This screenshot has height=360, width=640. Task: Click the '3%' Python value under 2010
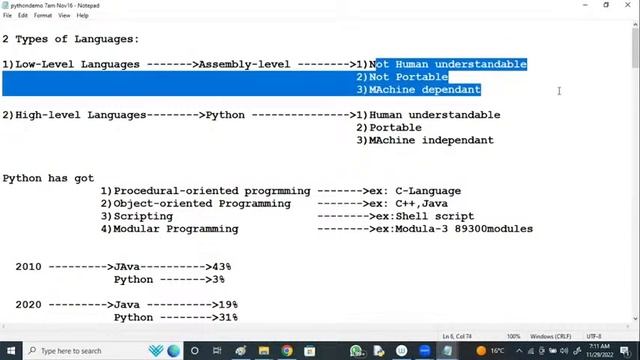pyautogui.click(x=218, y=280)
